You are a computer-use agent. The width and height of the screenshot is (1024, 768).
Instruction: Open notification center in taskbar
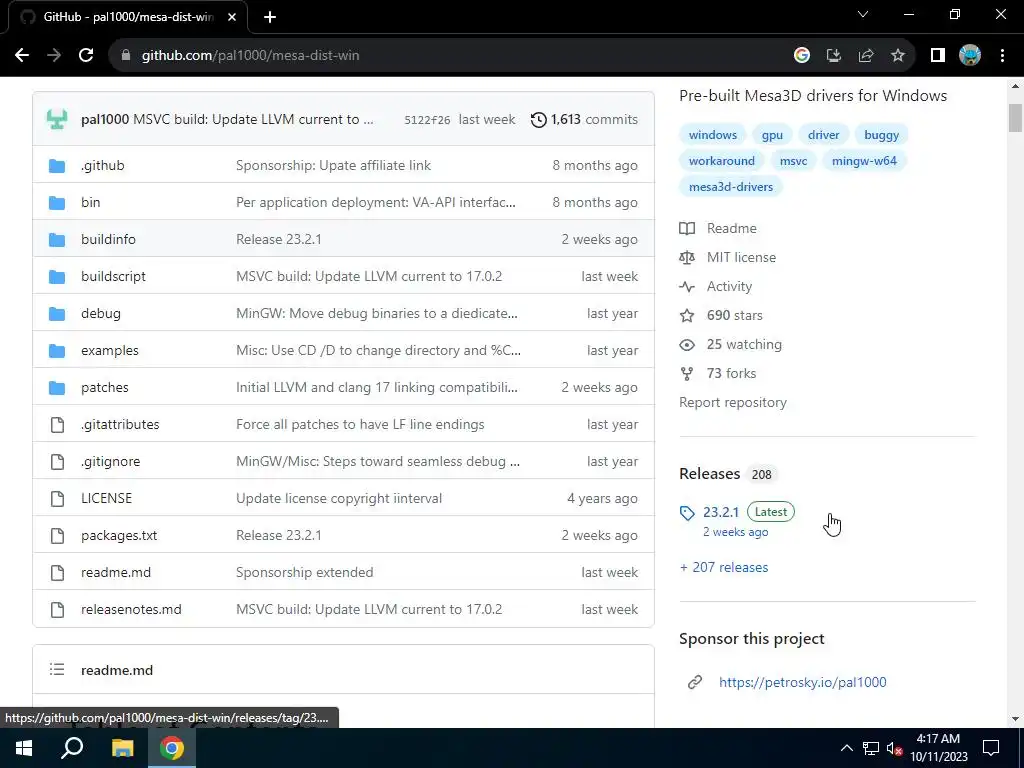click(x=991, y=748)
